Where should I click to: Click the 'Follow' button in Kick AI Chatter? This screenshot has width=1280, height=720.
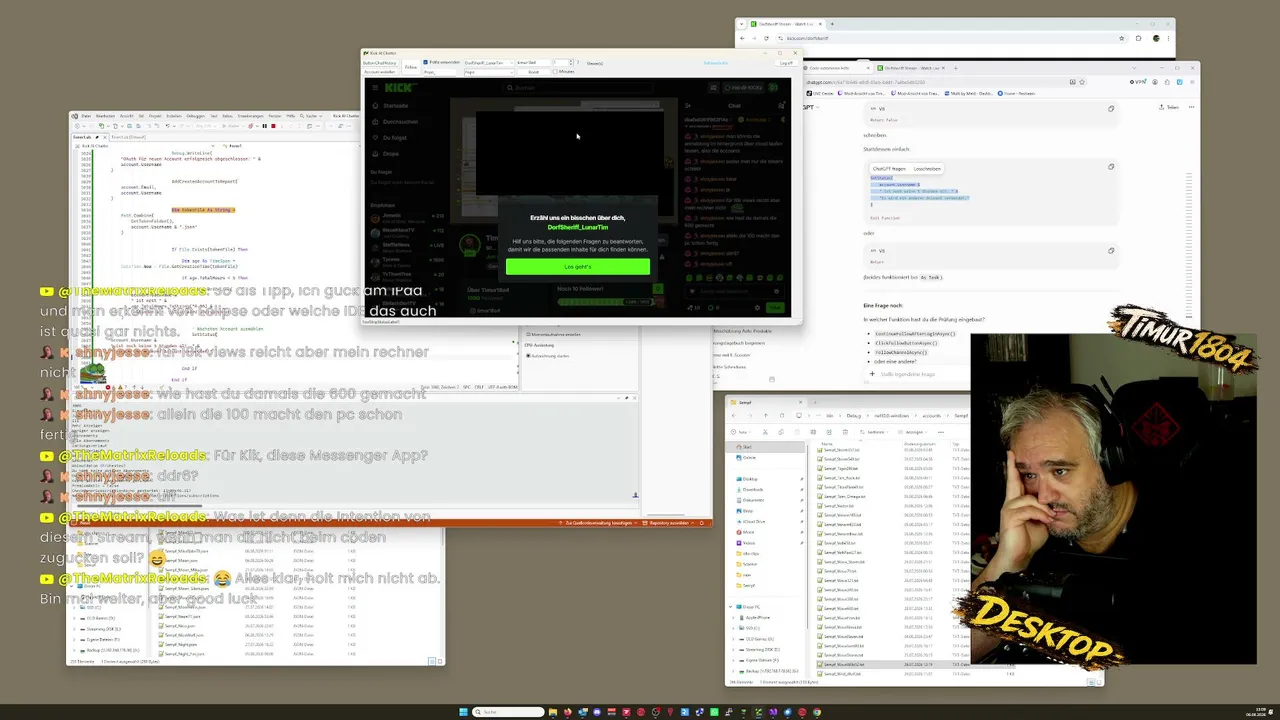coord(411,67)
